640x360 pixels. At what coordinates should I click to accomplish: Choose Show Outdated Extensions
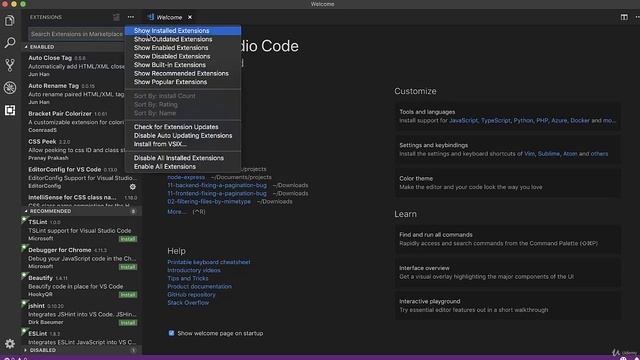pos(183,39)
